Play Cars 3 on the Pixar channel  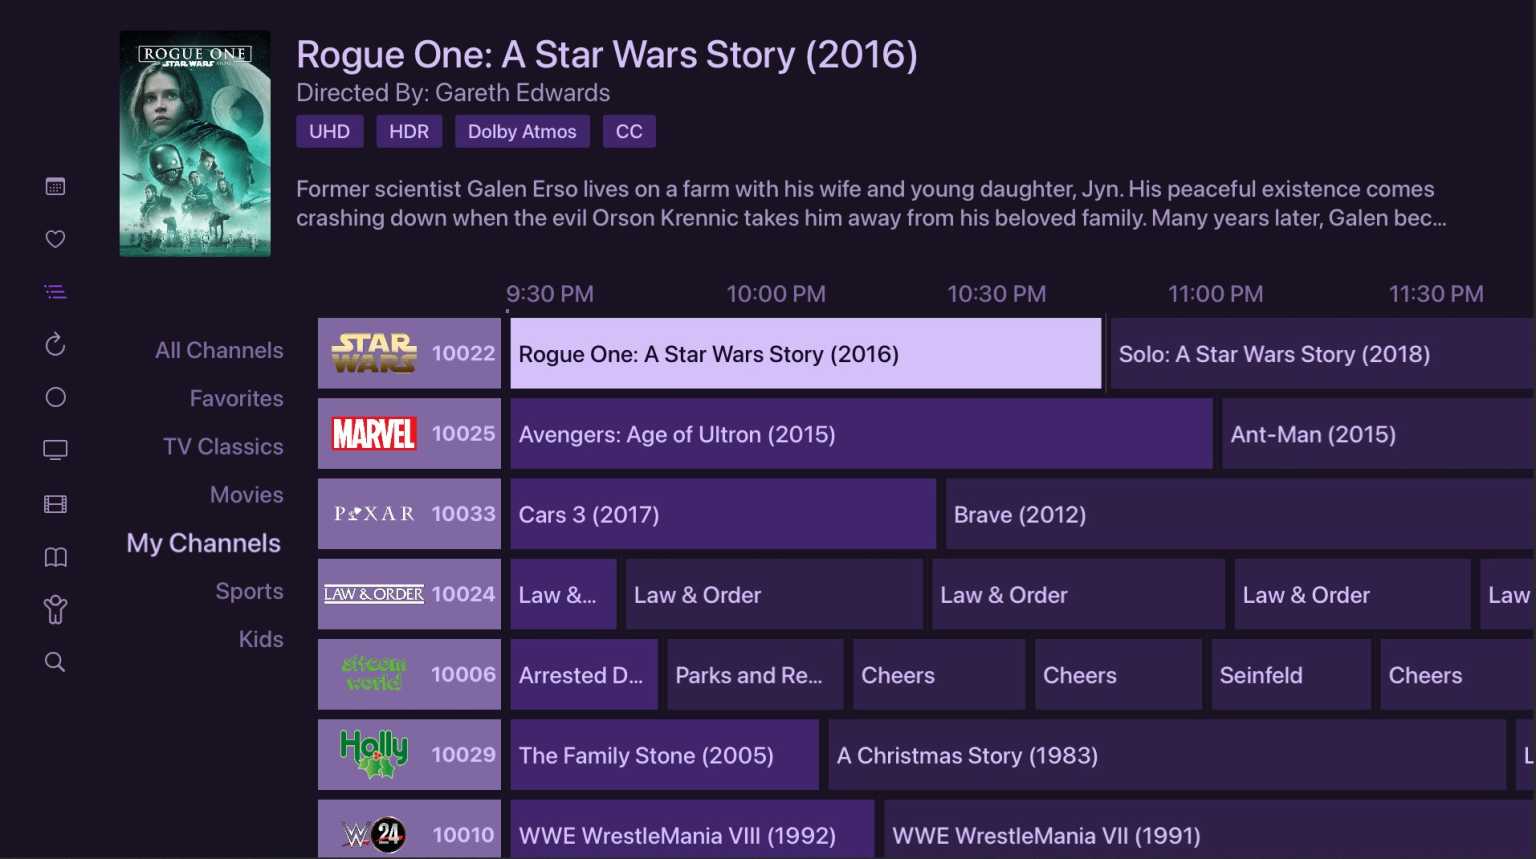point(722,514)
